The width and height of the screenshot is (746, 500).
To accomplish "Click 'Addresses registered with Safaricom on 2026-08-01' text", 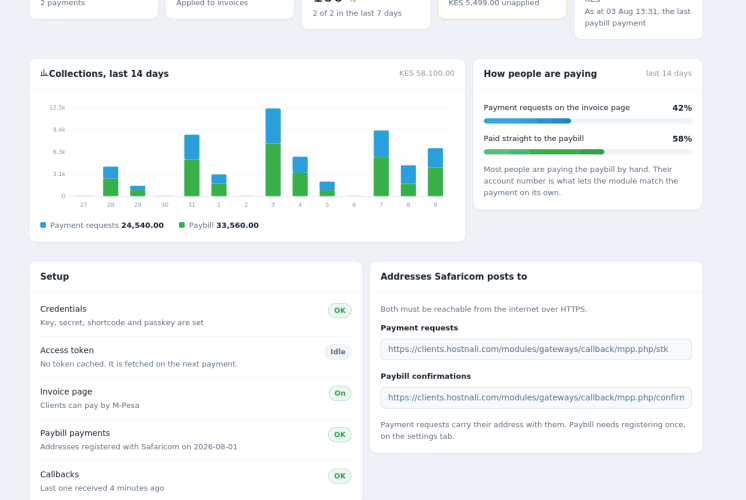I will click(x=139, y=447).
